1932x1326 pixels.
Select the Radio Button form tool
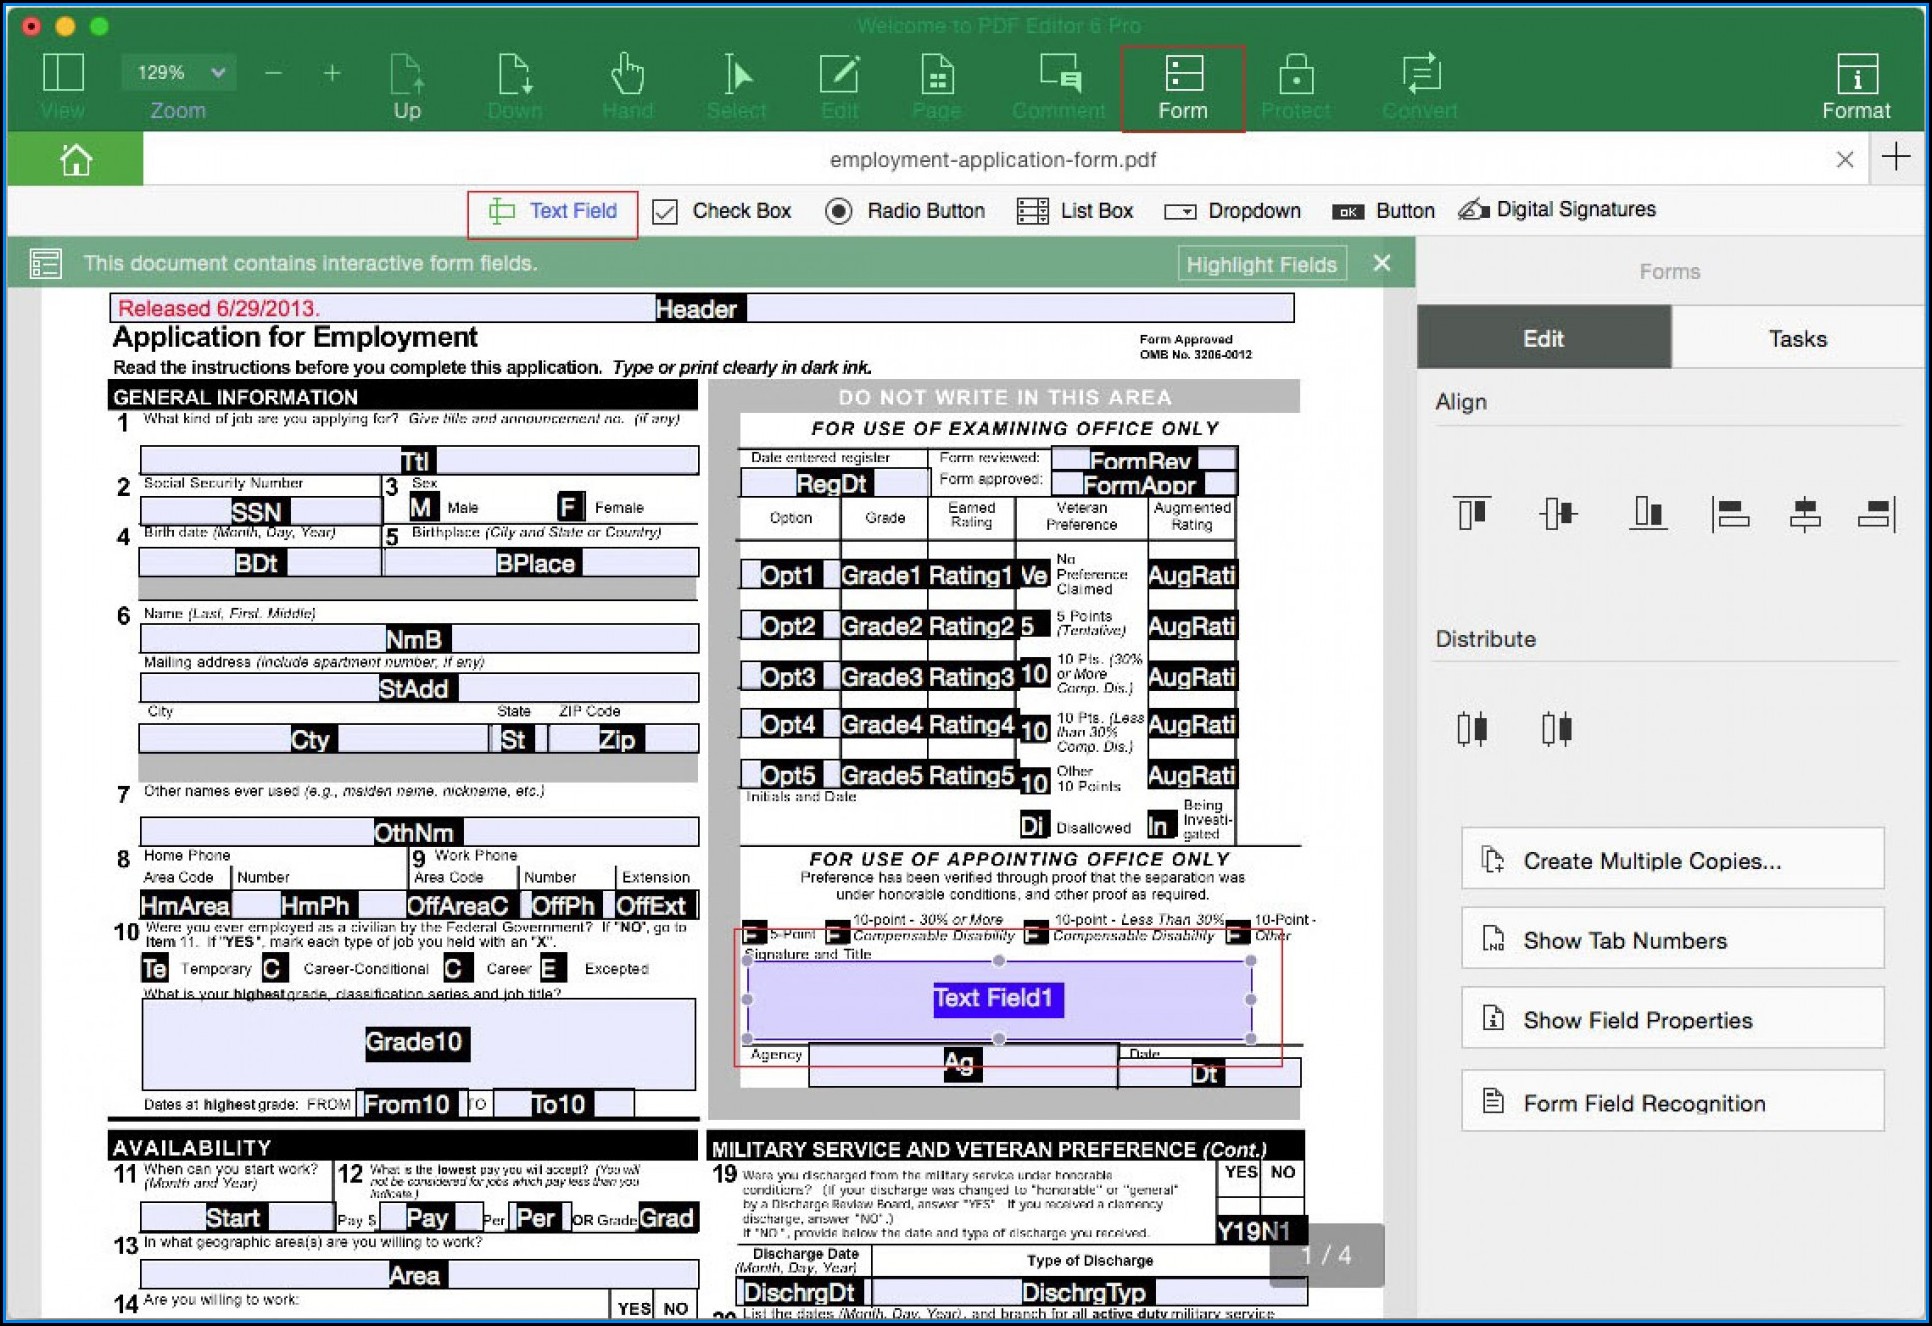905,211
